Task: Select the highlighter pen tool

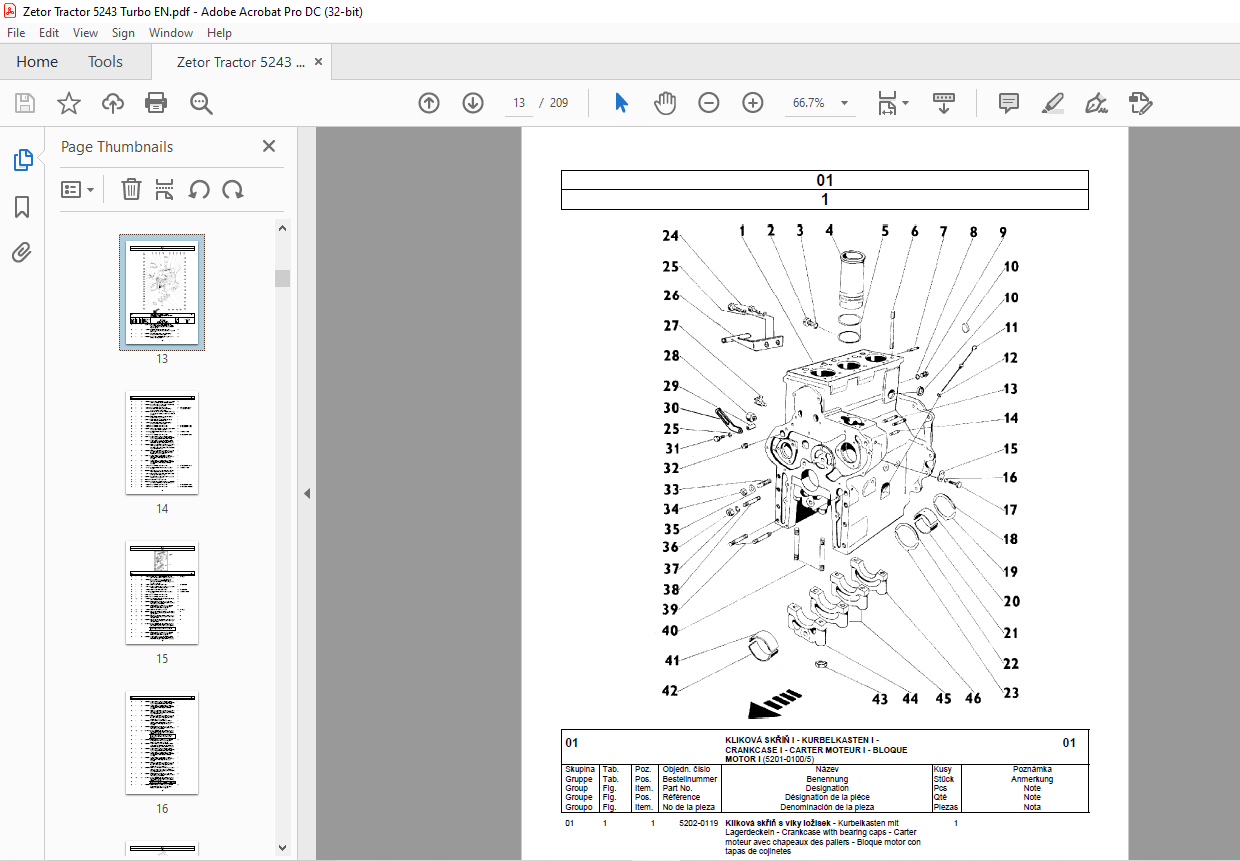Action: [x=1052, y=103]
